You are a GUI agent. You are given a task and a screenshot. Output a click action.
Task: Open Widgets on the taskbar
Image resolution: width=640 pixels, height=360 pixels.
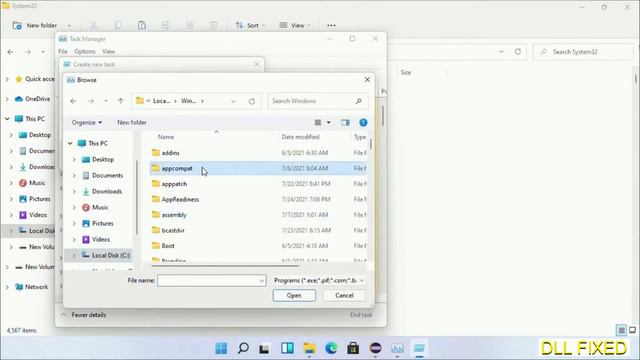[x=287, y=348]
